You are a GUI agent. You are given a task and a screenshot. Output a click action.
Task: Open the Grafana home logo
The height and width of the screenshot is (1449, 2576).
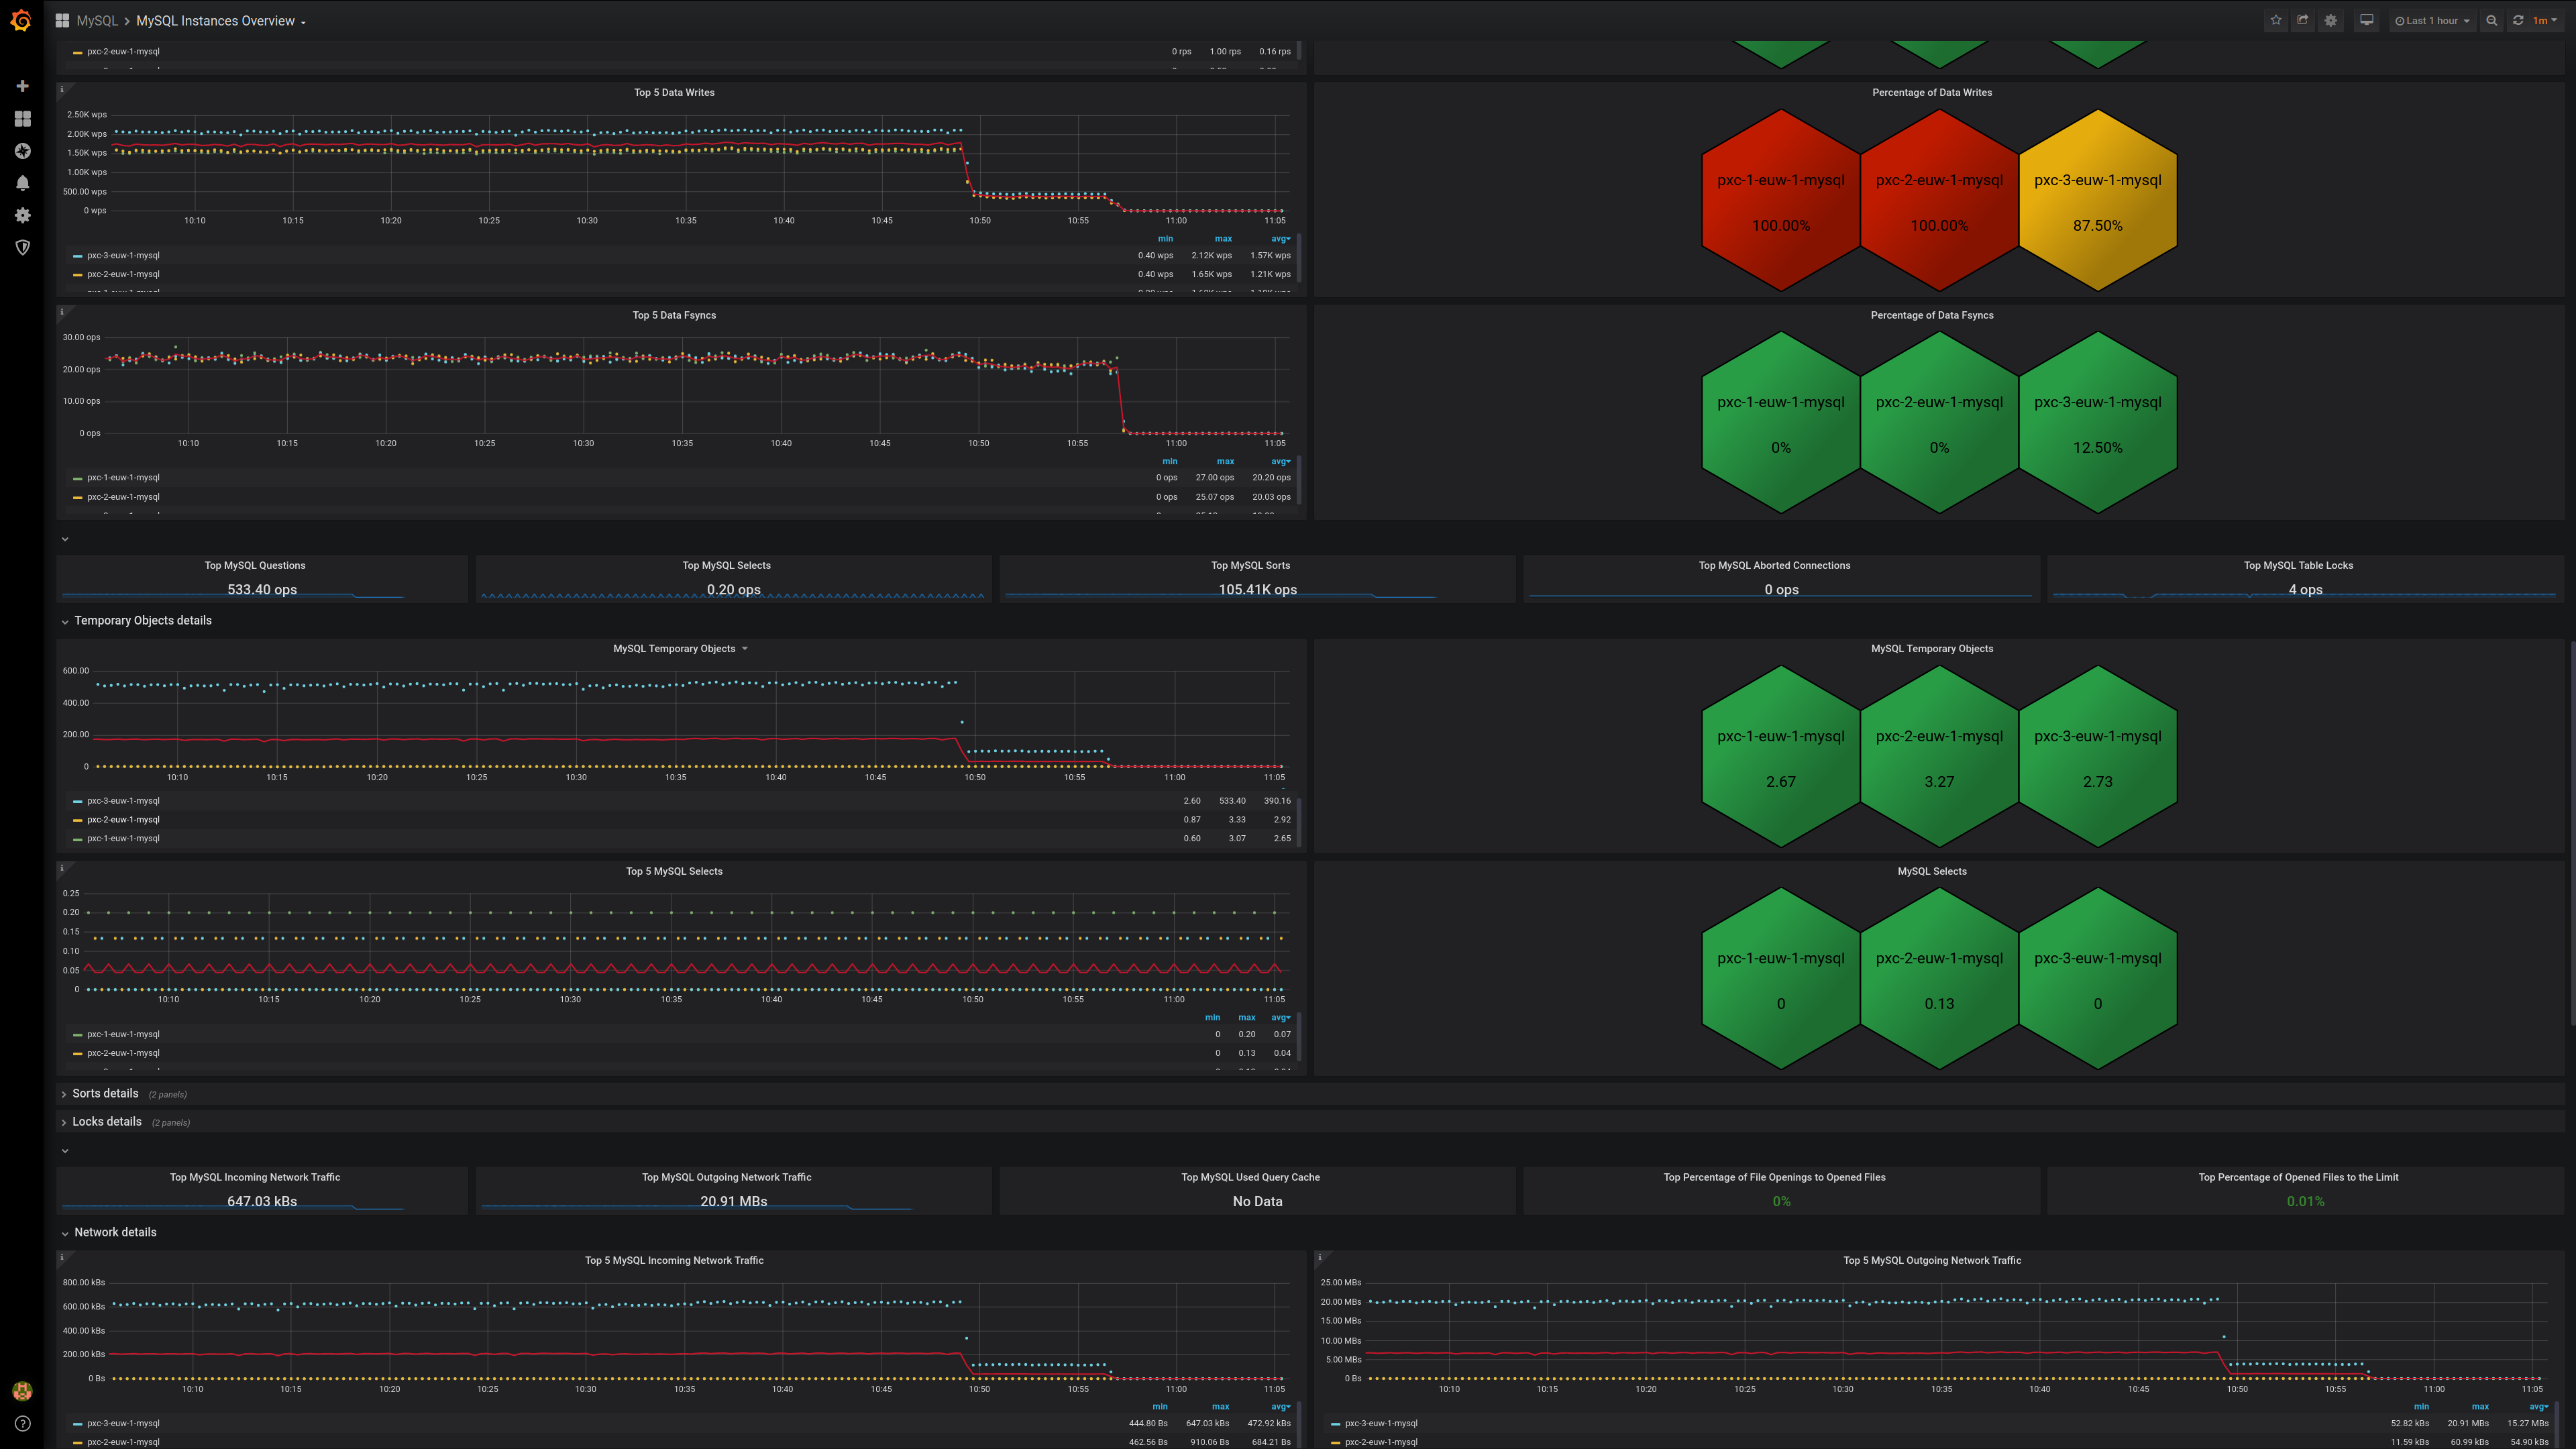(x=21, y=20)
